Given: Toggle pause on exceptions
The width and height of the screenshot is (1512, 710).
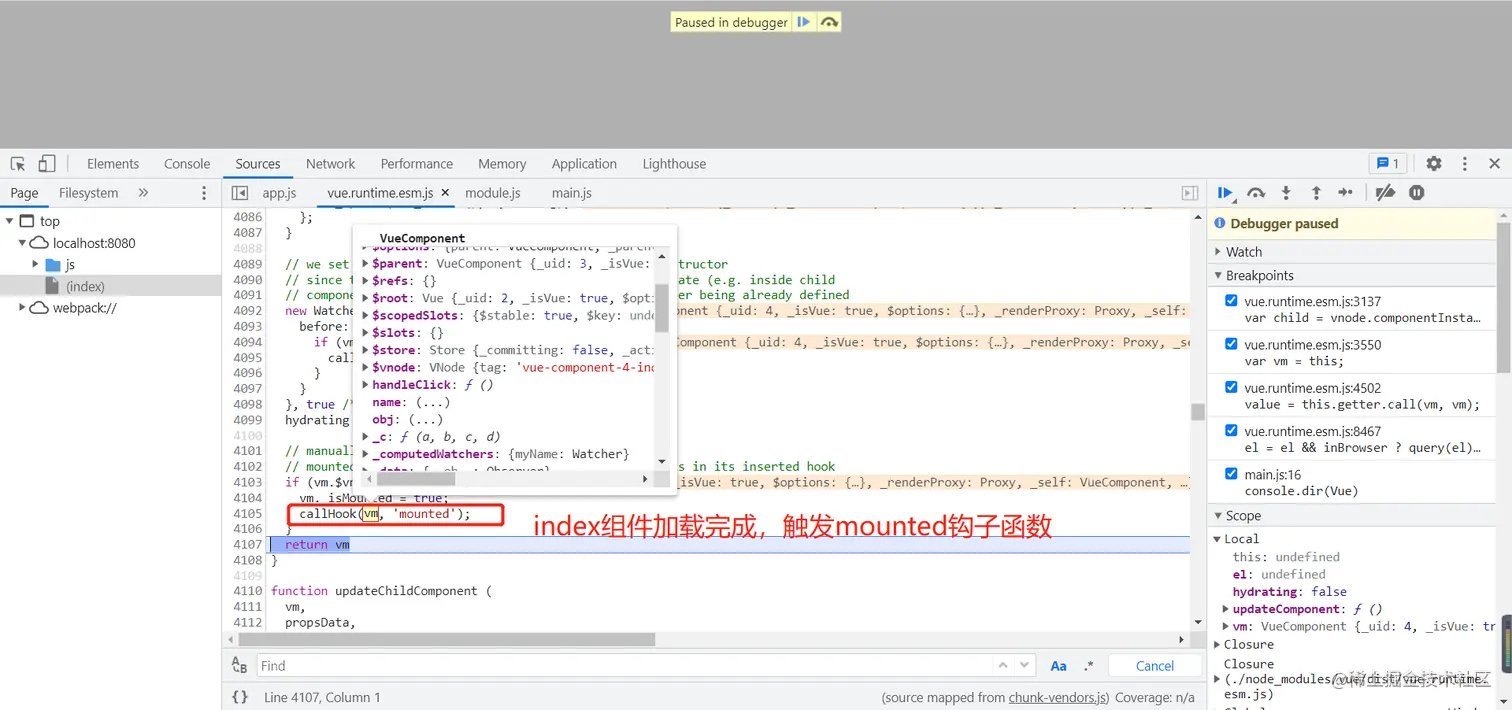Looking at the screenshot, I should coord(1417,193).
